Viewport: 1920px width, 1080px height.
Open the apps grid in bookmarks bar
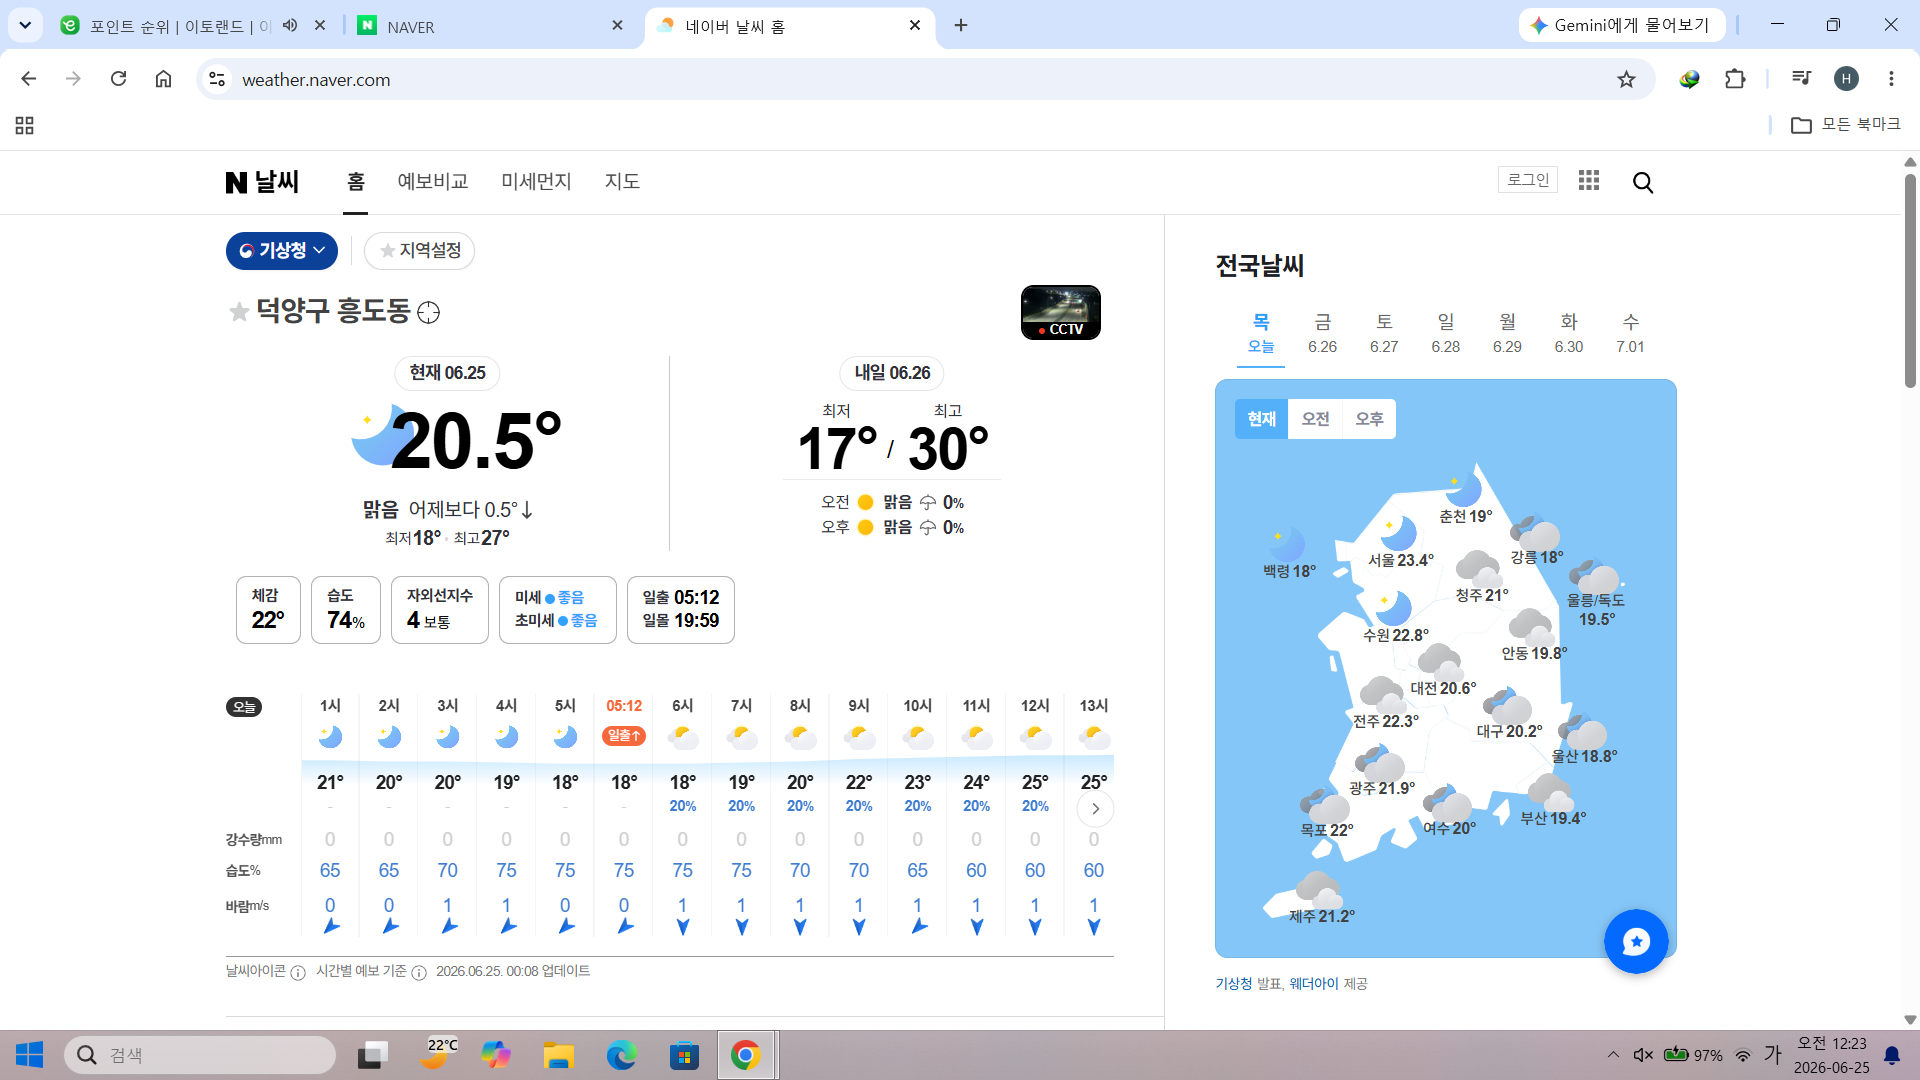[25, 125]
